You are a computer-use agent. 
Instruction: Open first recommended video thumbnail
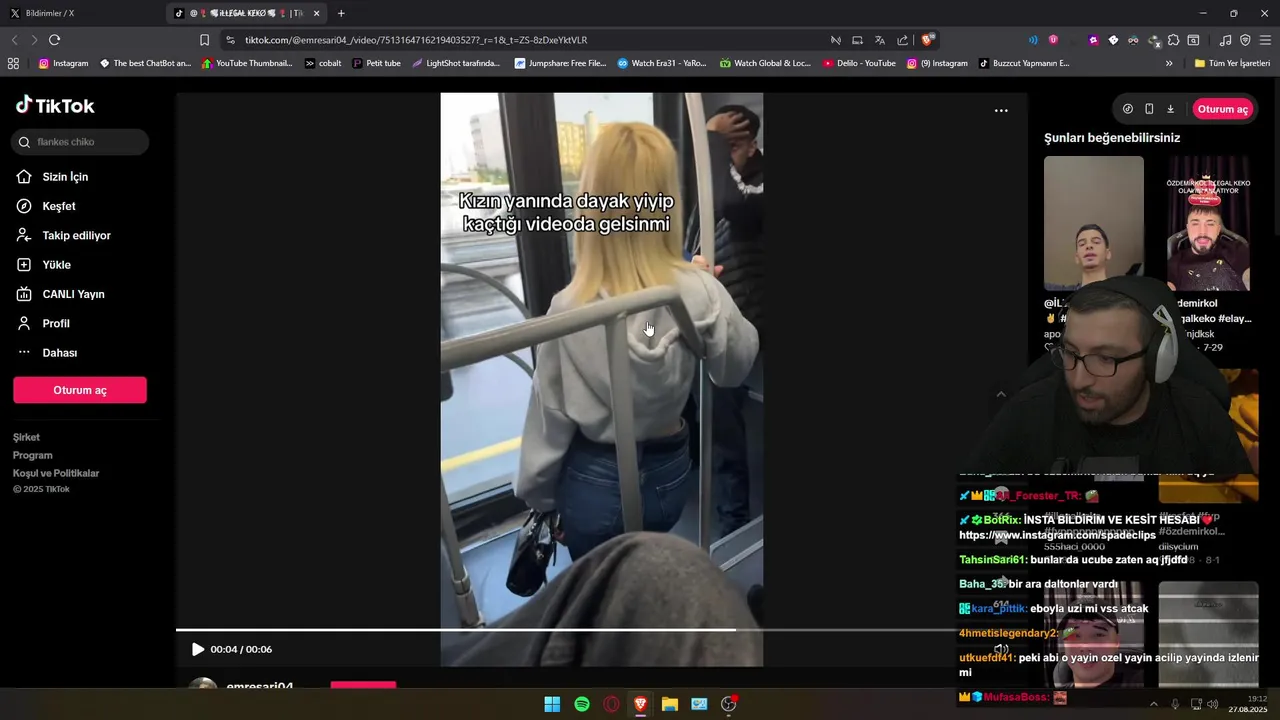[x=1093, y=223]
